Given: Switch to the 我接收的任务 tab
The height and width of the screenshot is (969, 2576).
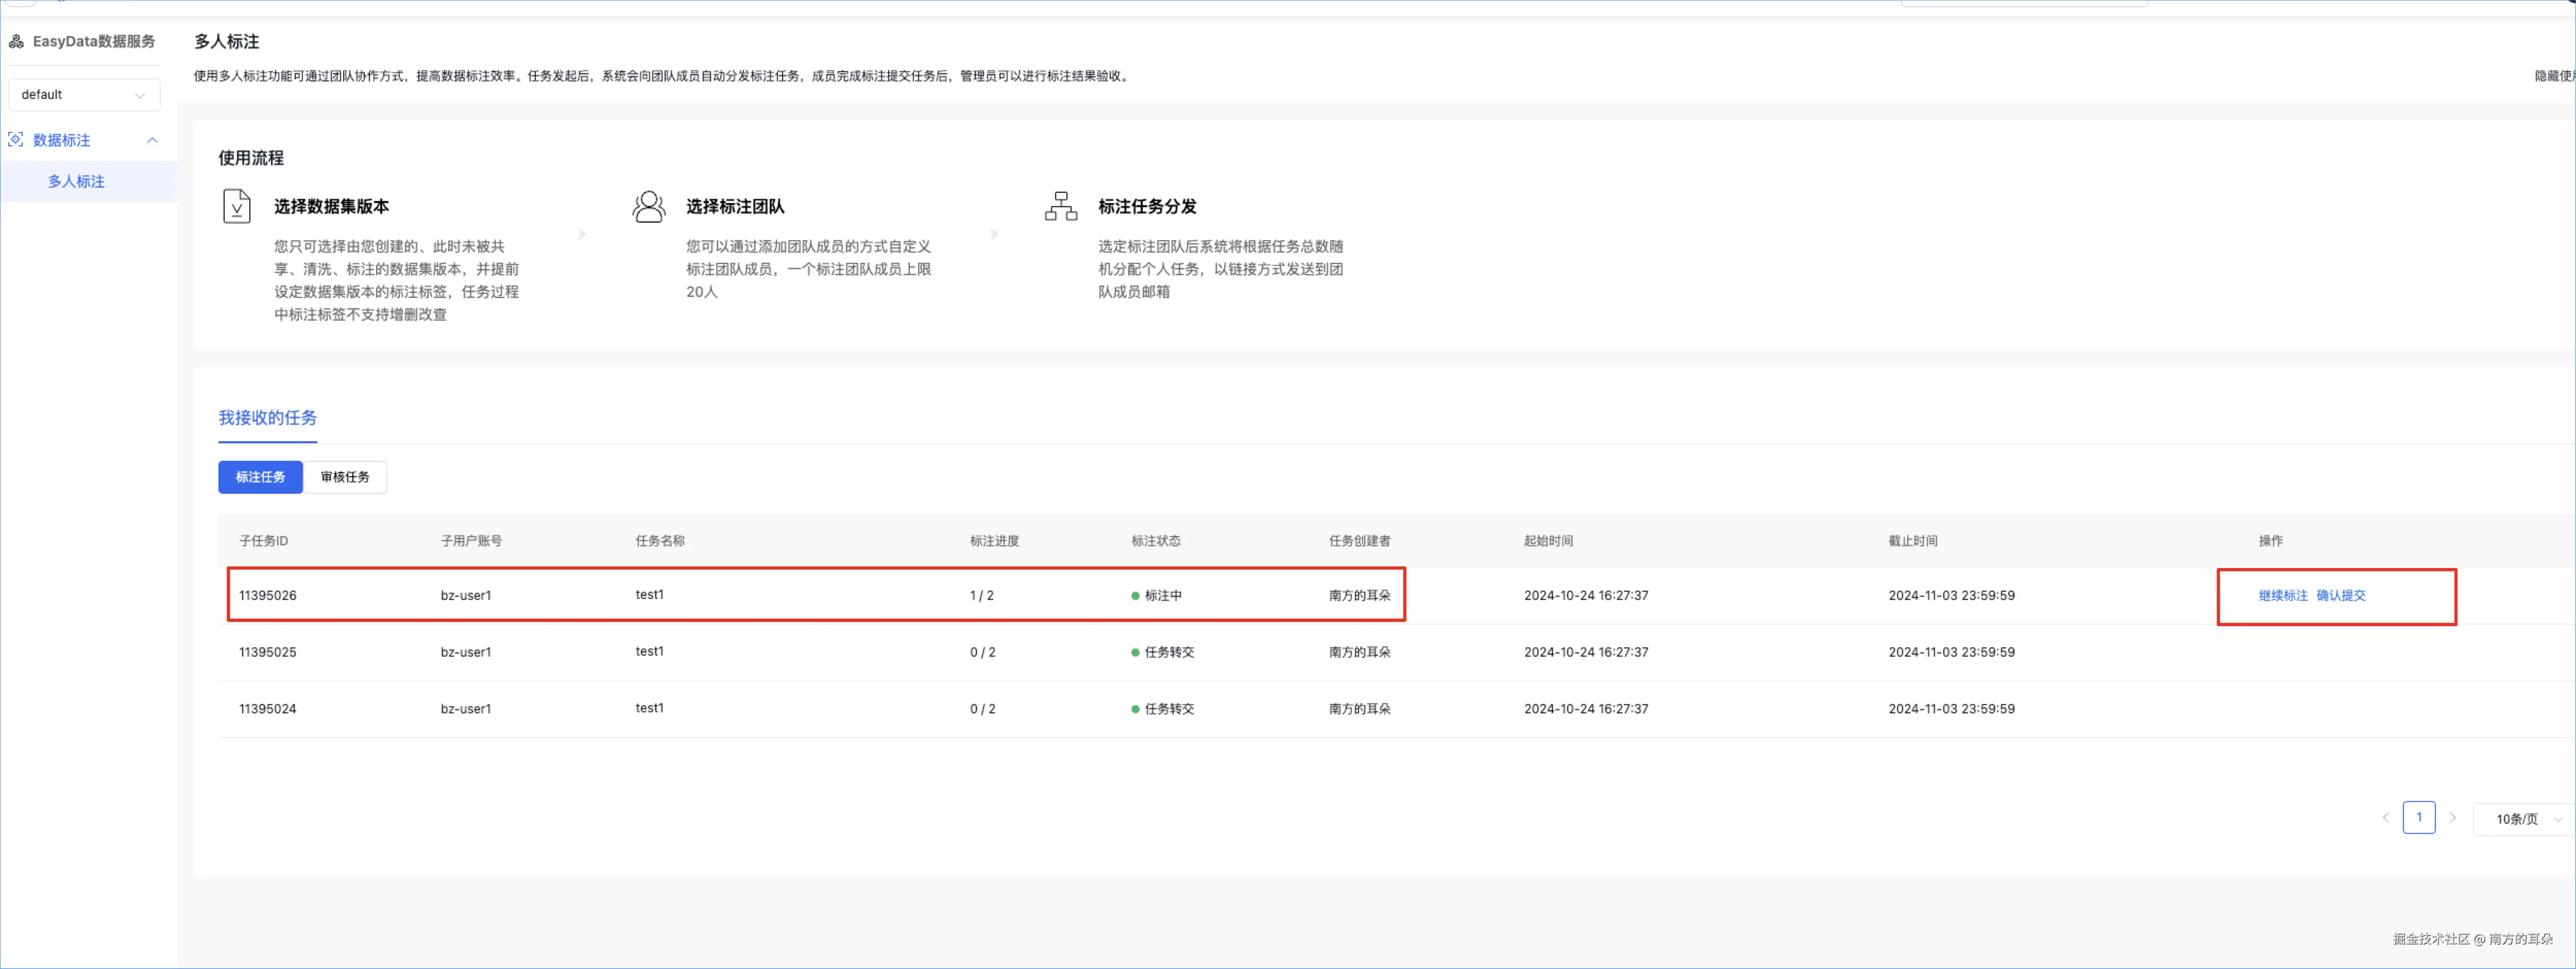Looking at the screenshot, I should (267, 418).
